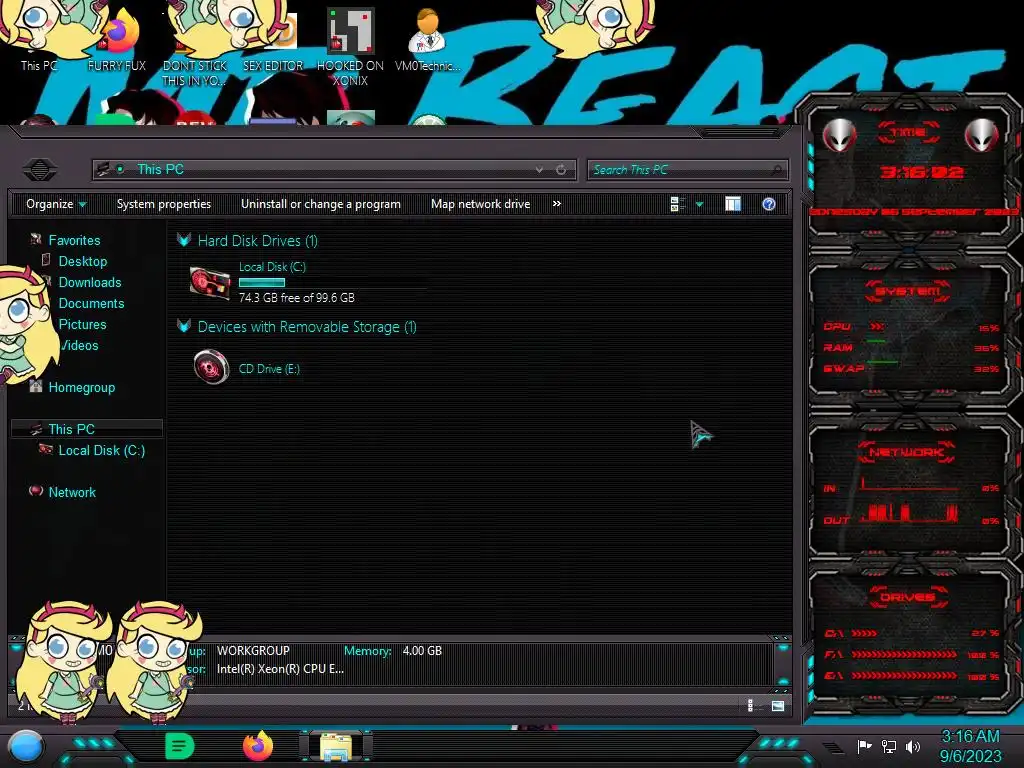Click the CD Drive (E:) label
The width and height of the screenshot is (1024, 768).
[x=269, y=369]
